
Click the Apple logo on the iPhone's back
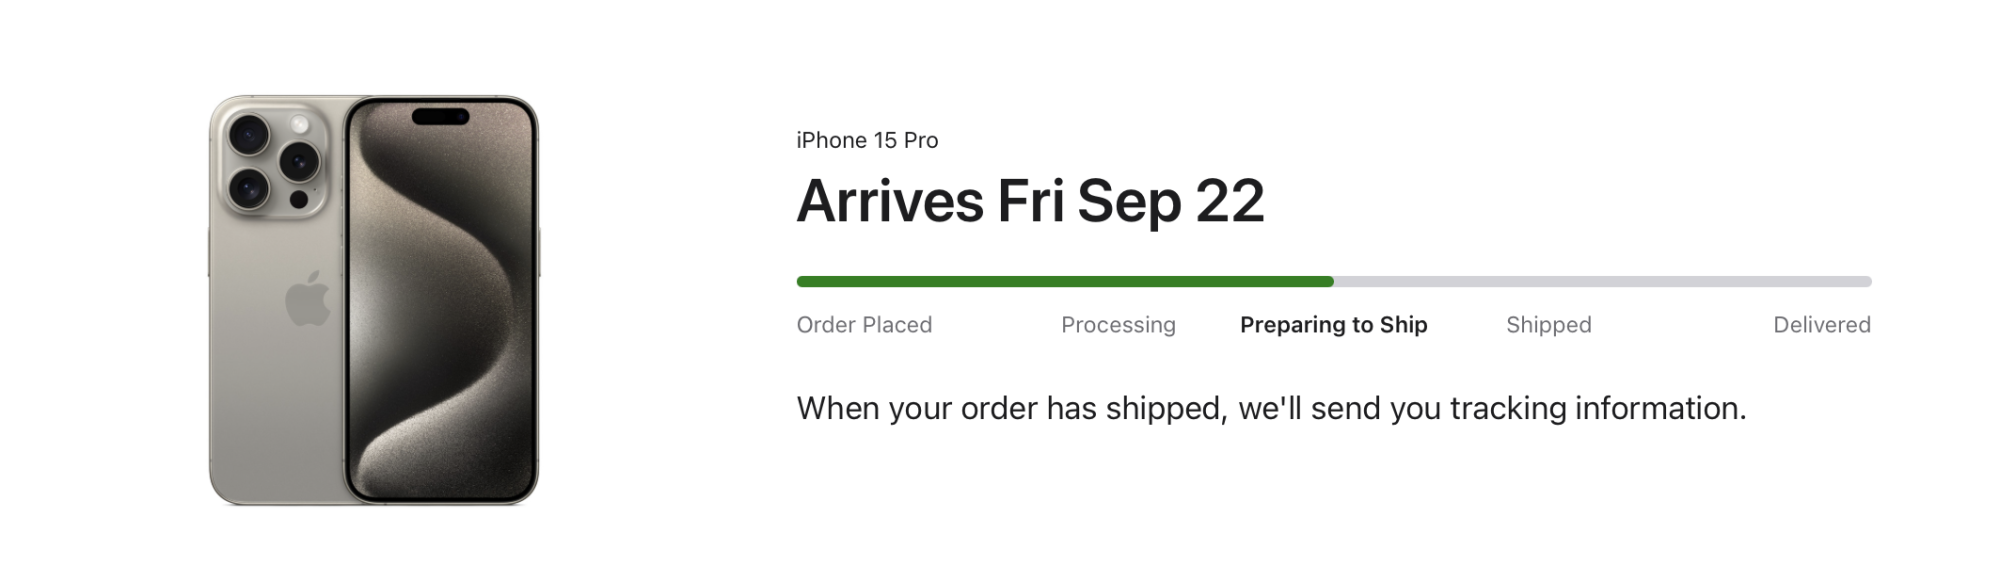(307, 298)
